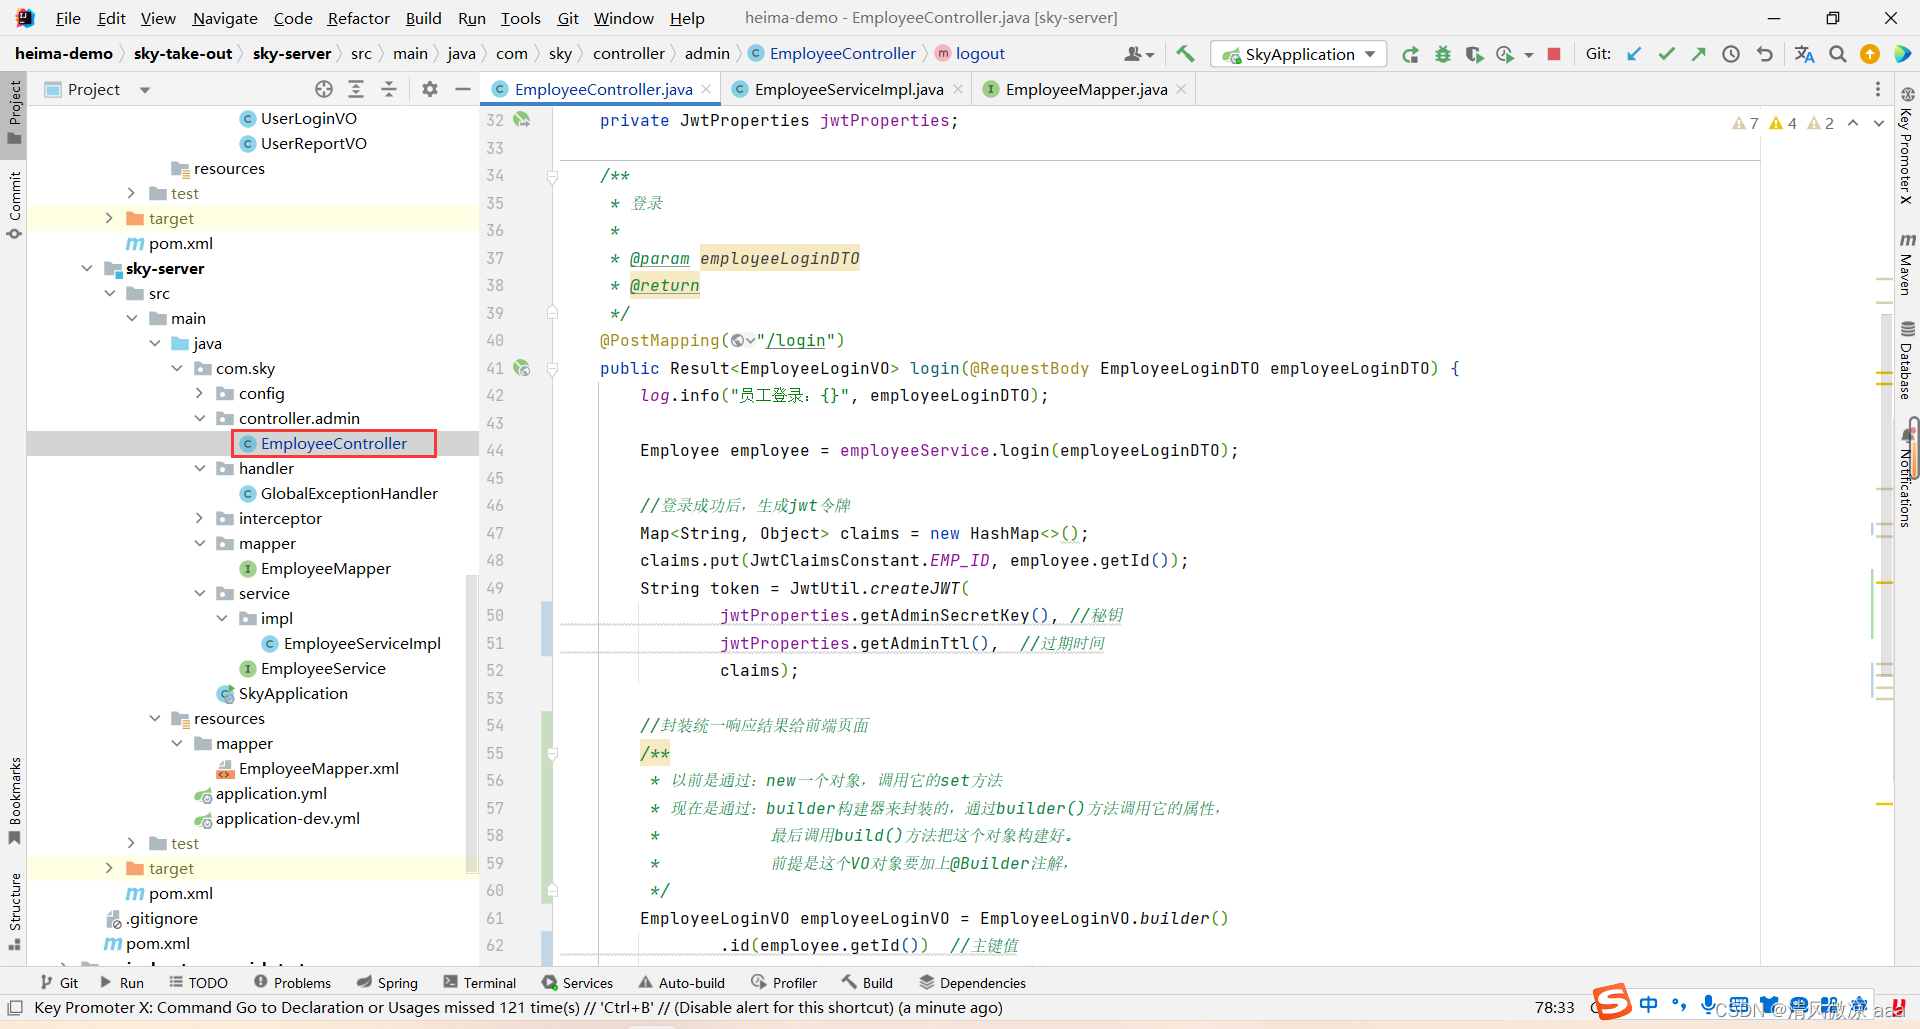This screenshot has width=1920, height=1029.
Task: Click the Build Project hammer icon
Action: coord(1185,54)
